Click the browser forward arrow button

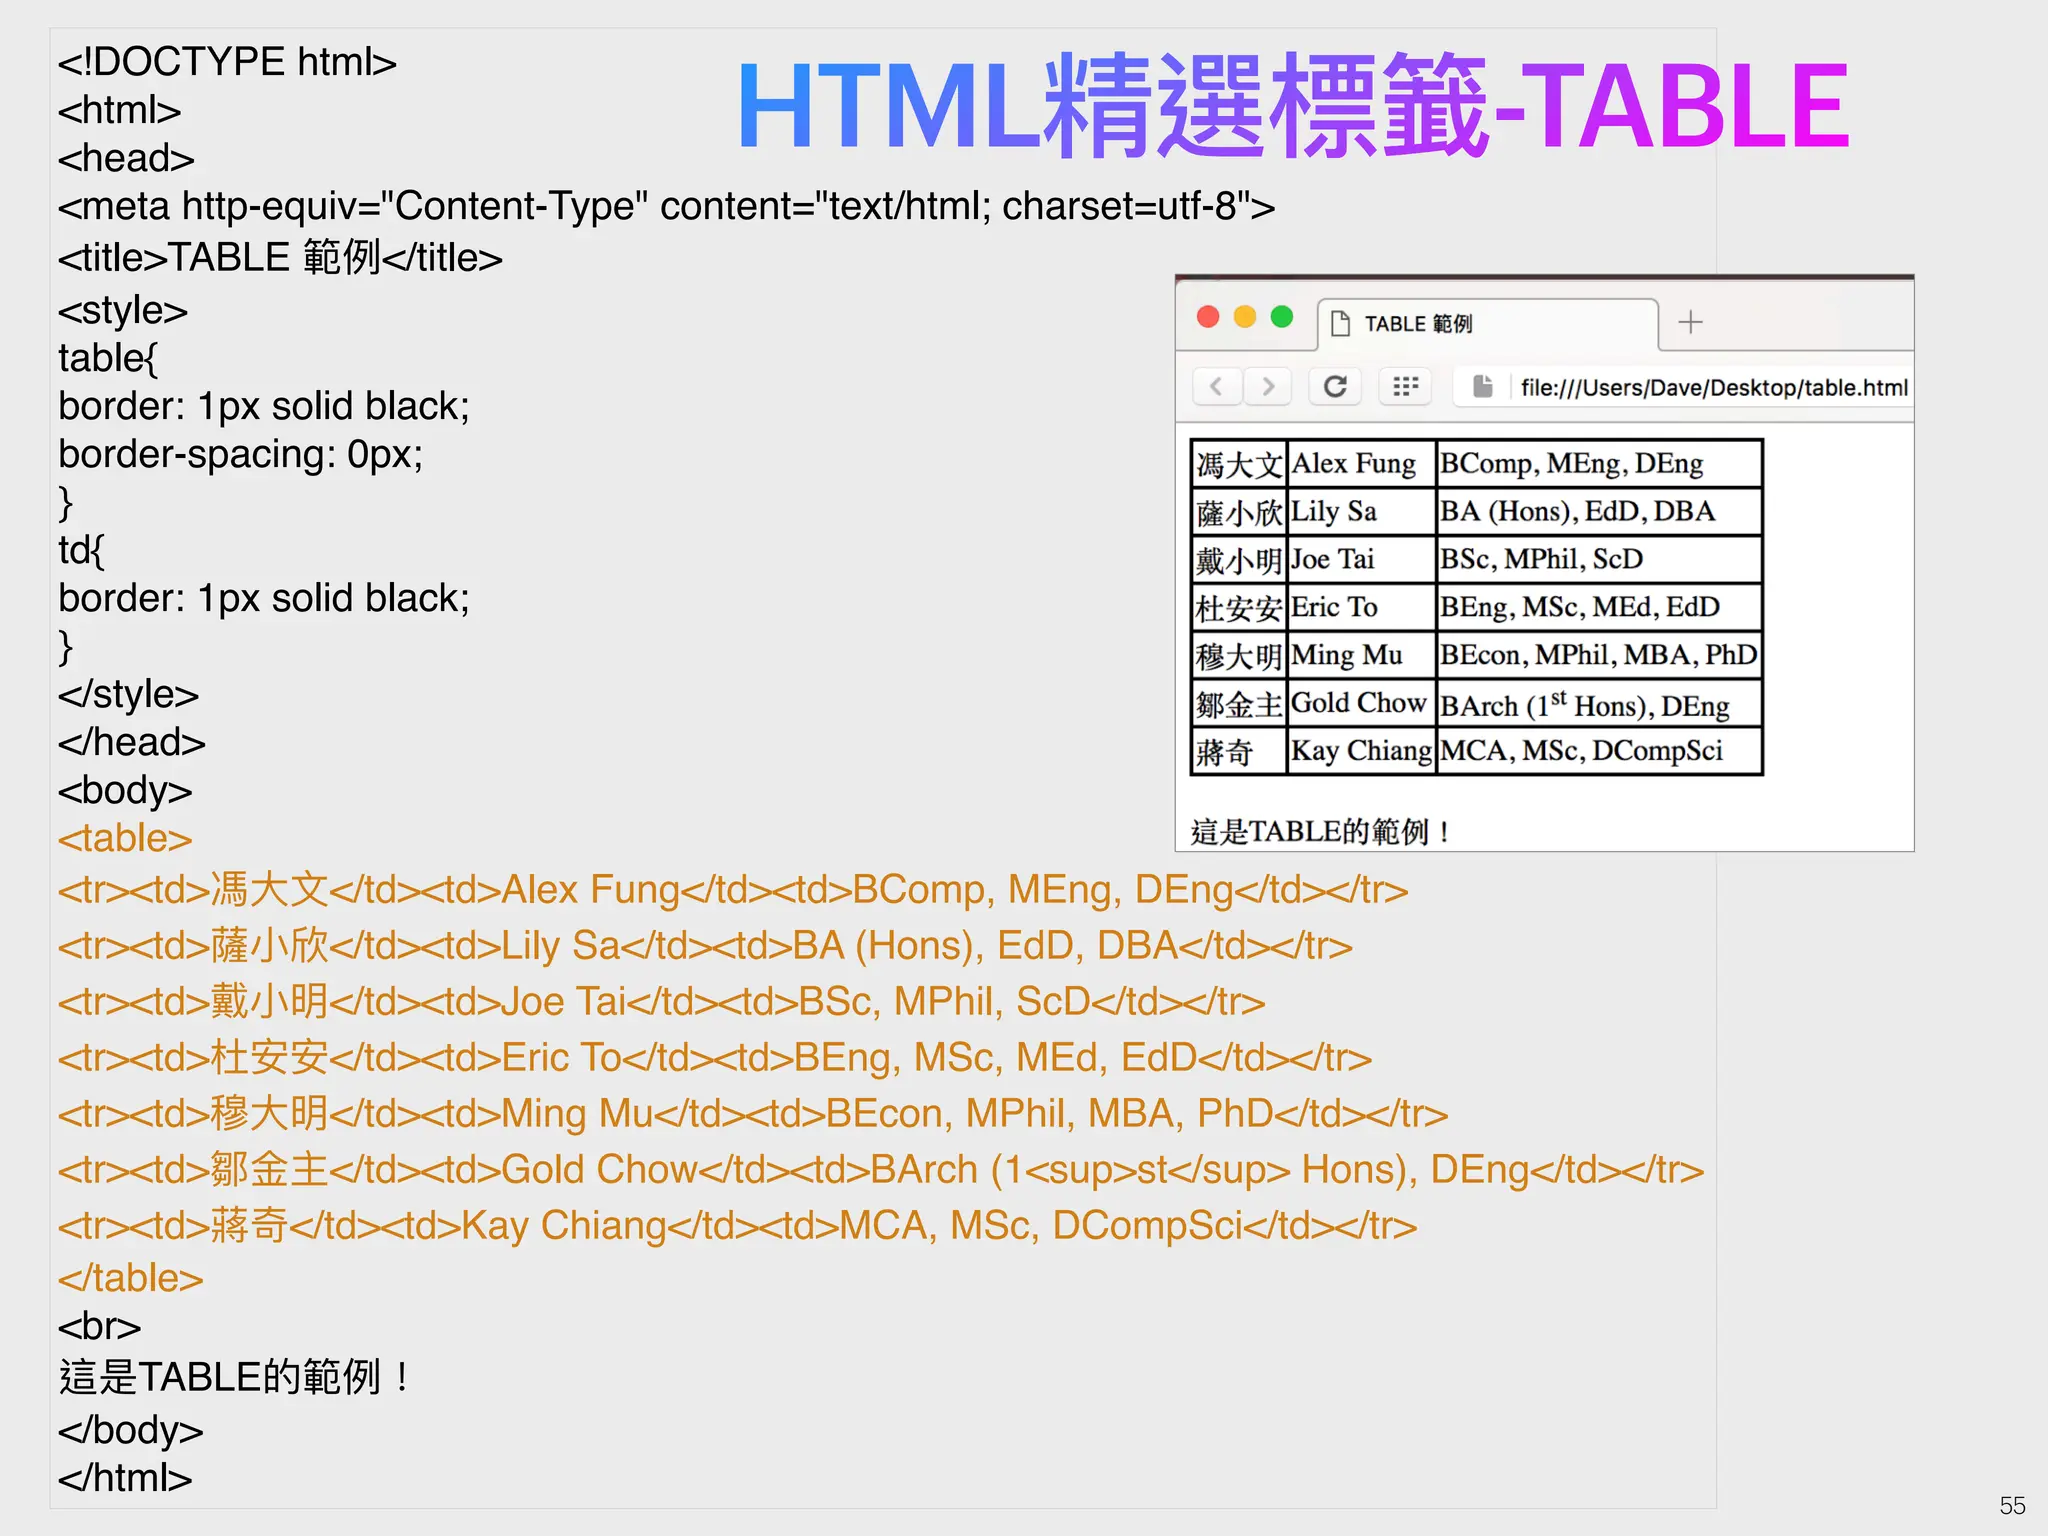1268,386
